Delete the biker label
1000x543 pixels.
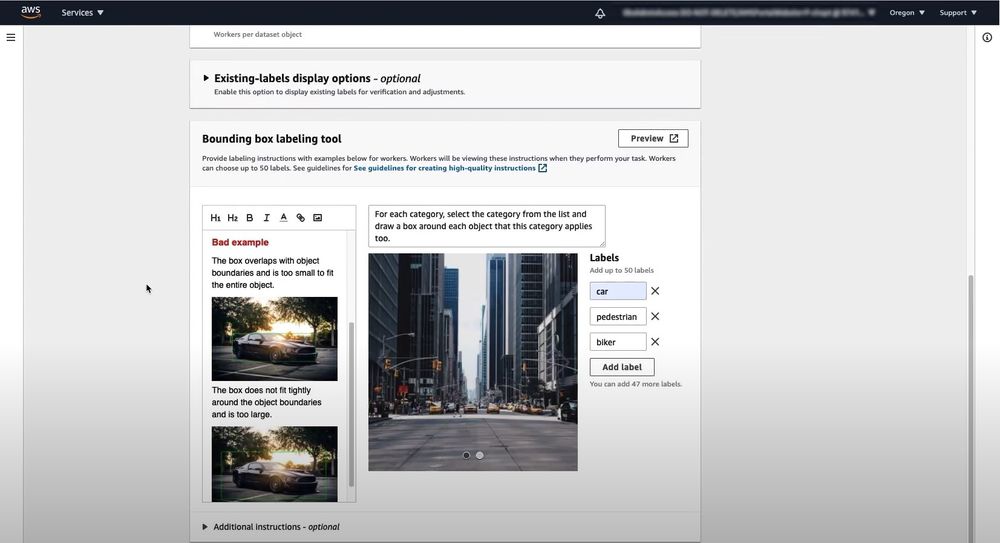[x=655, y=342]
